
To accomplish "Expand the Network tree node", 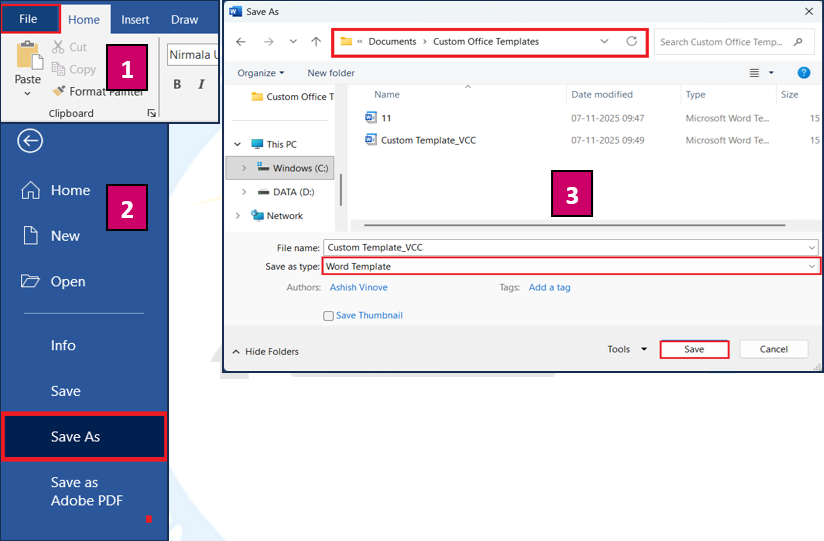I will (238, 216).
